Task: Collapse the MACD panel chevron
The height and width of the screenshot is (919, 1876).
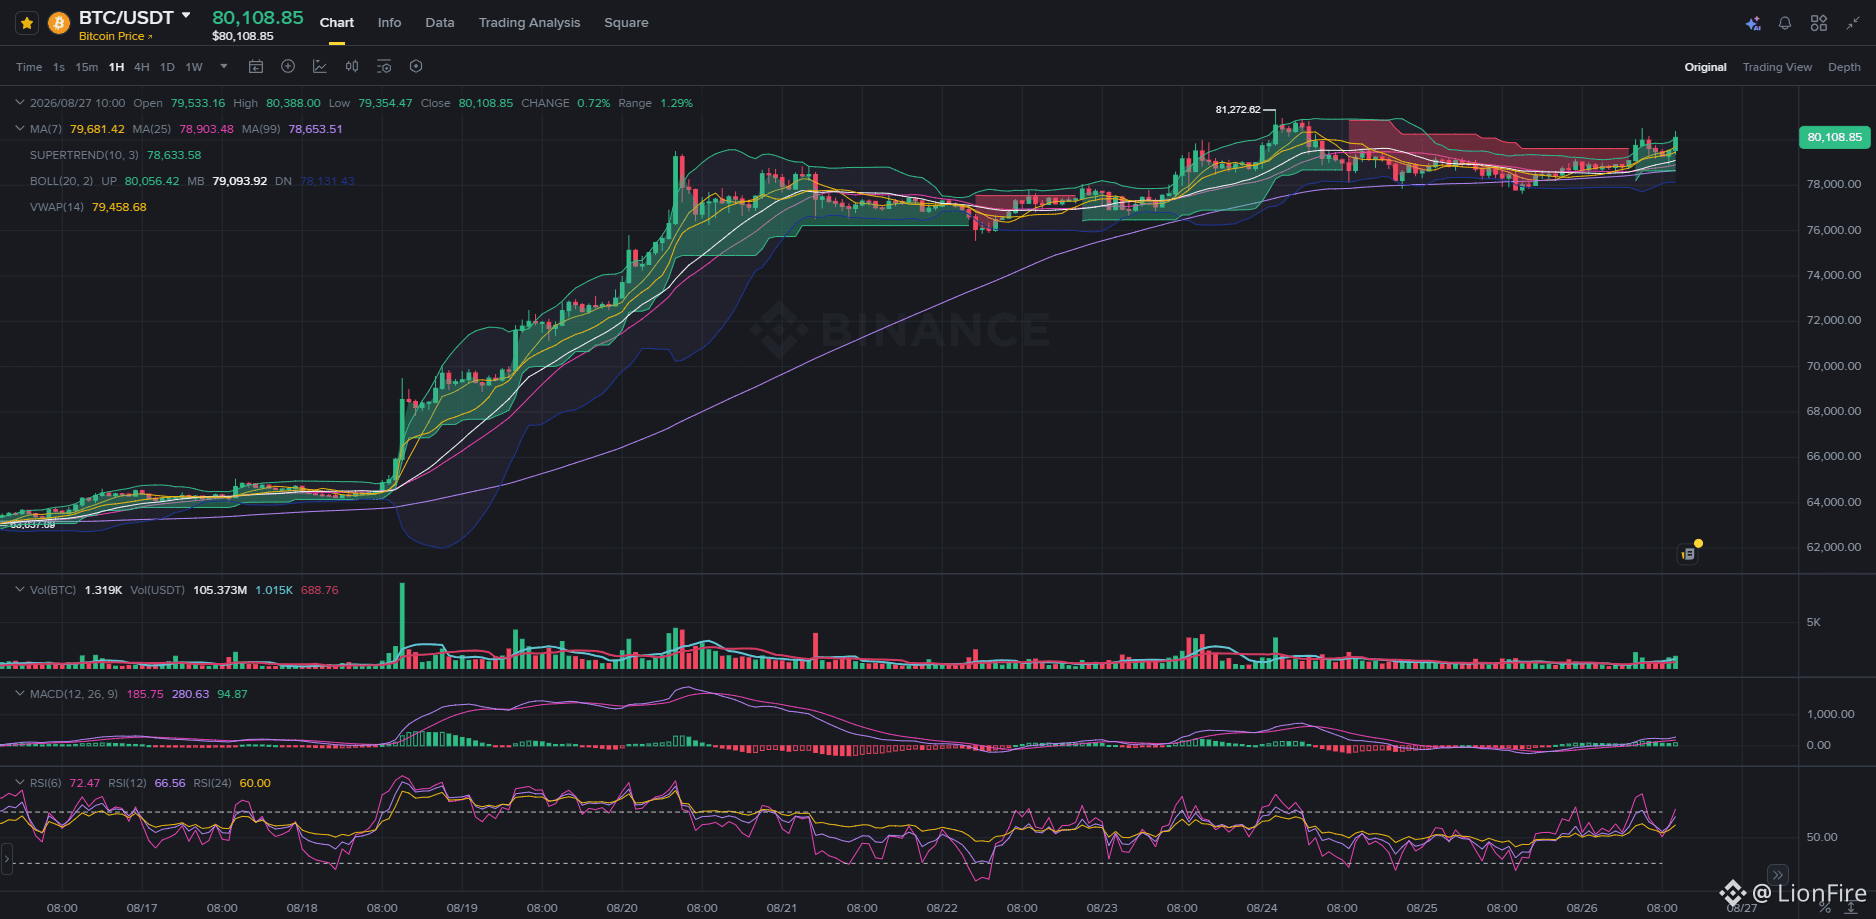Action: [19, 693]
